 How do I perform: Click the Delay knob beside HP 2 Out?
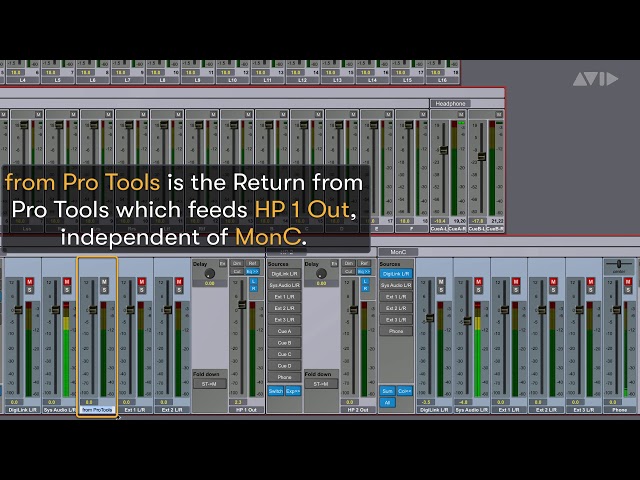[x=322, y=273]
